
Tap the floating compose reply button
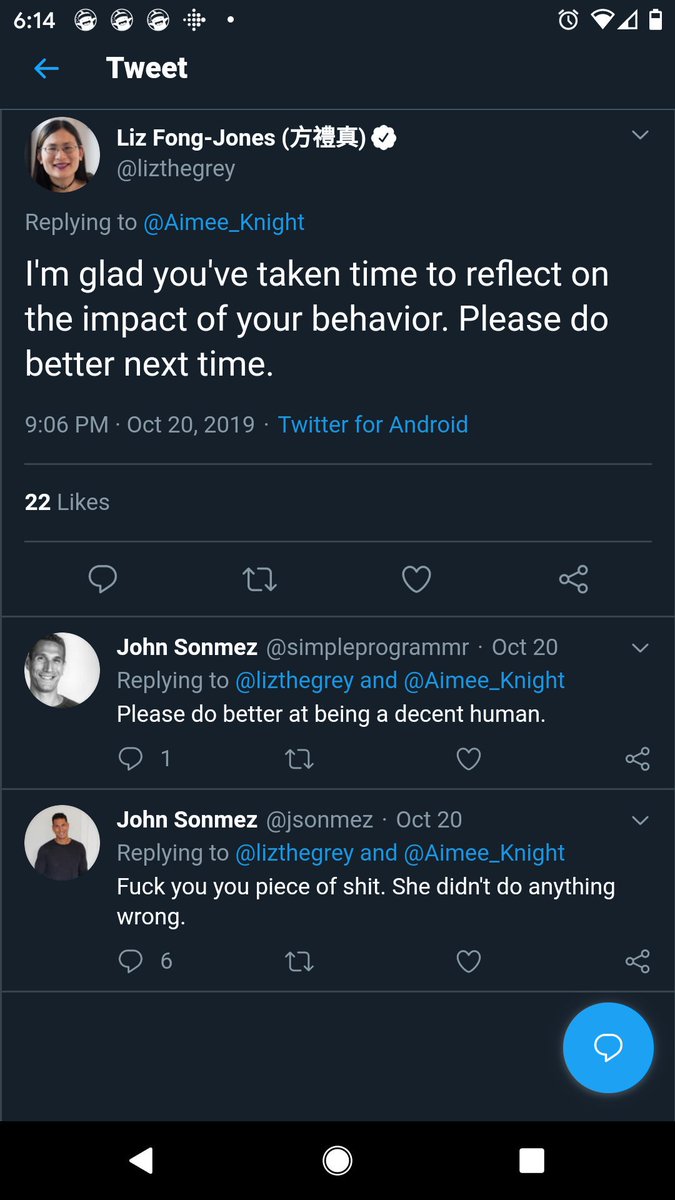(x=608, y=1047)
